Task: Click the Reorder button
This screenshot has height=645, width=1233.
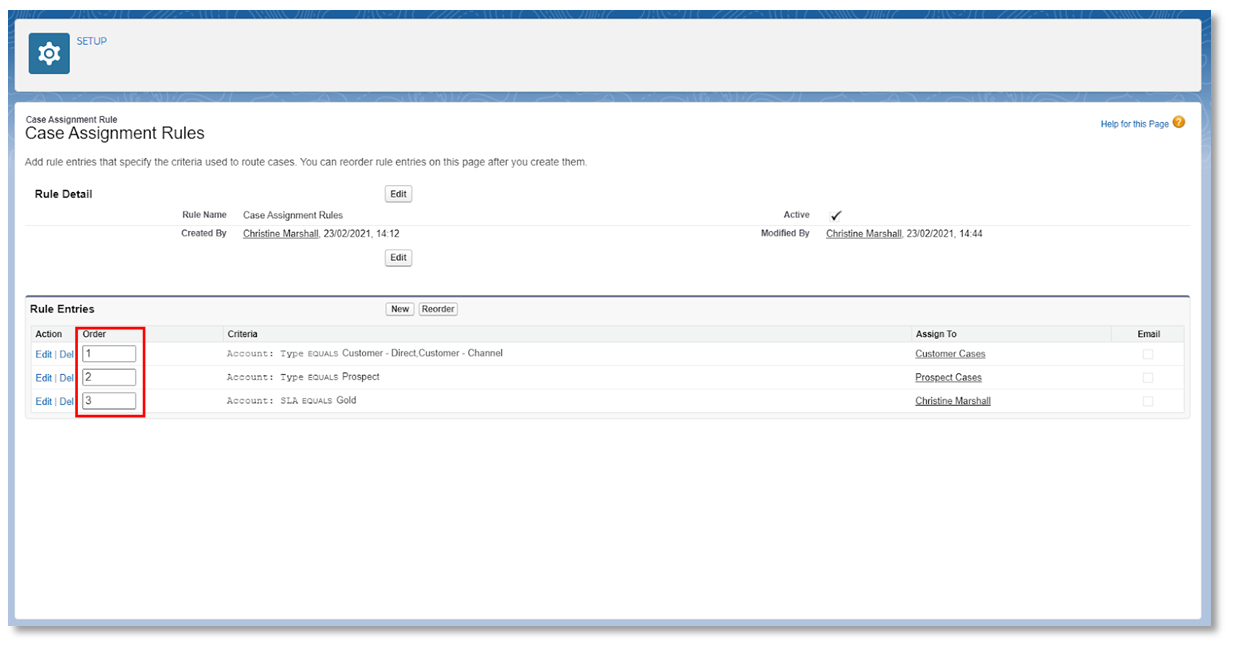Action: point(438,309)
